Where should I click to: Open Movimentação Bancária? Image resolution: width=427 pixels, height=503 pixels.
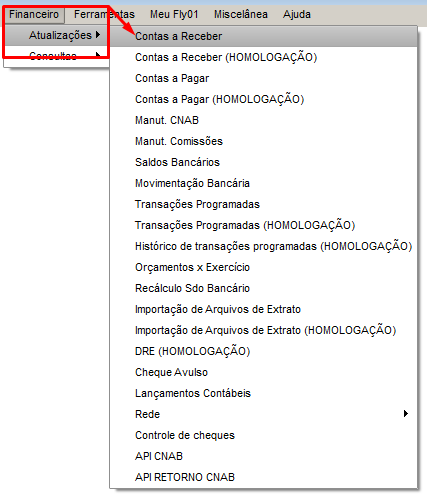[263, 183]
